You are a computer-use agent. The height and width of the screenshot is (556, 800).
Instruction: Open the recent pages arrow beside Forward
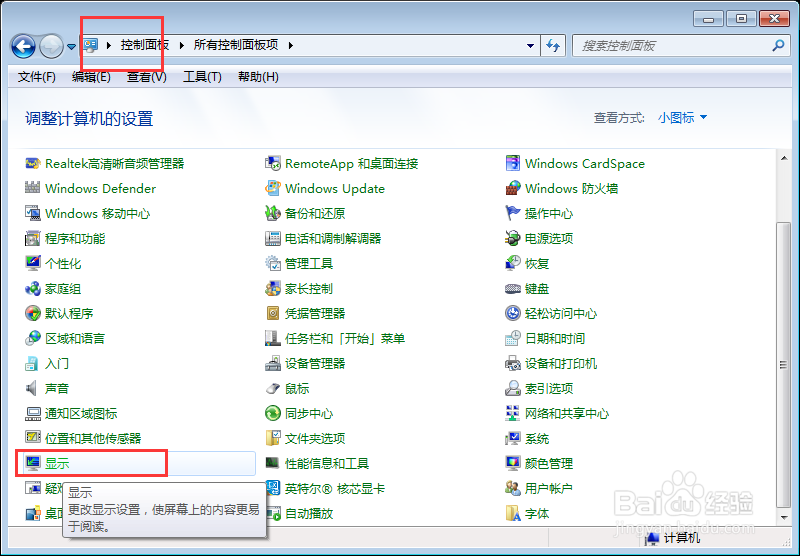[x=71, y=46]
